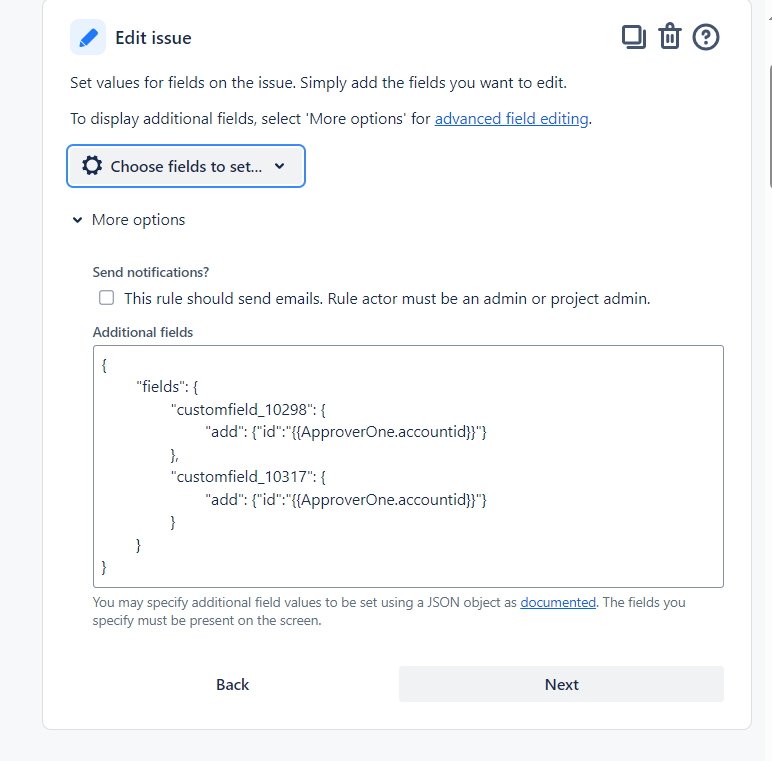
Task: Click the Edit issue heading text
Action: pos(153,38)
